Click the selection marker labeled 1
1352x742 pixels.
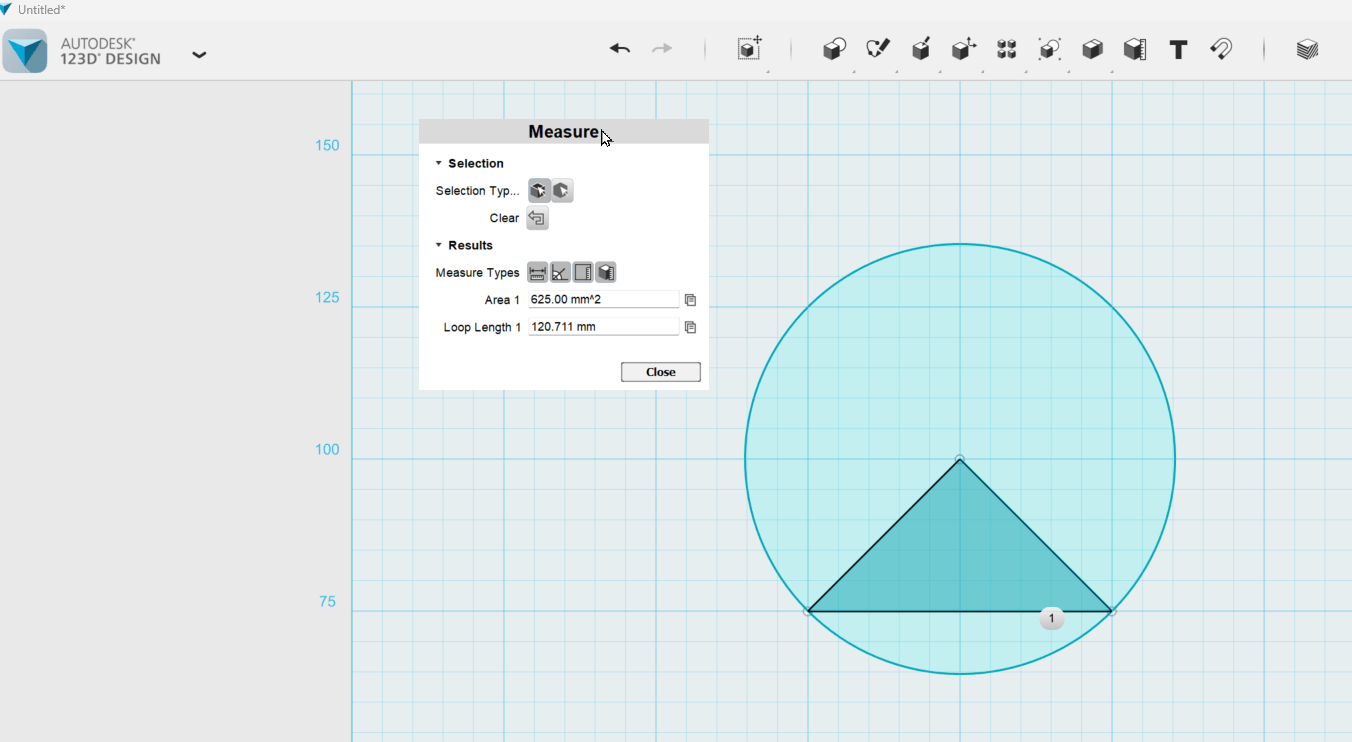pos(1051,619)
